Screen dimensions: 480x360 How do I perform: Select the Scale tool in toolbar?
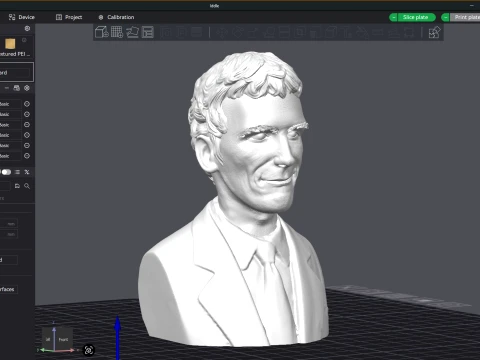[x=253, y=32]
